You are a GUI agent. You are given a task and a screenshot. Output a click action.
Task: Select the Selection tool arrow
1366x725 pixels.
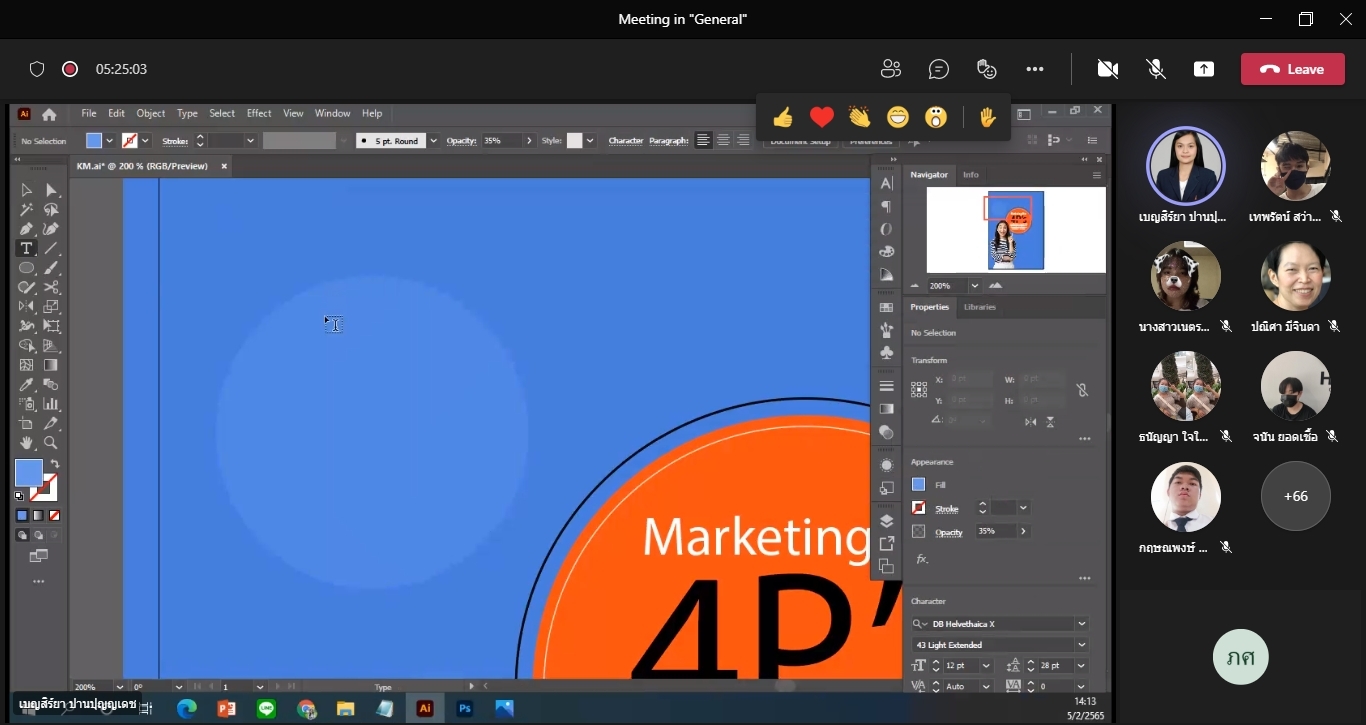(27, 190)
